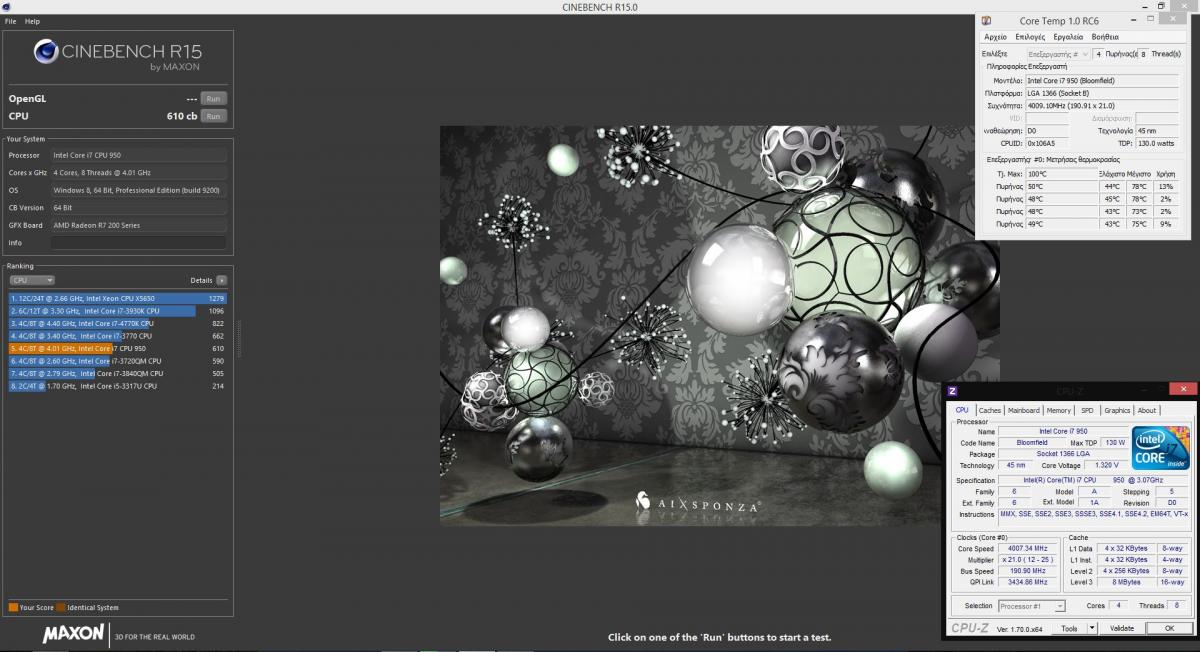Switch to the SPD tab in CPU-Z
The width and height of the screenshot is (1200, 652).
1087,410
